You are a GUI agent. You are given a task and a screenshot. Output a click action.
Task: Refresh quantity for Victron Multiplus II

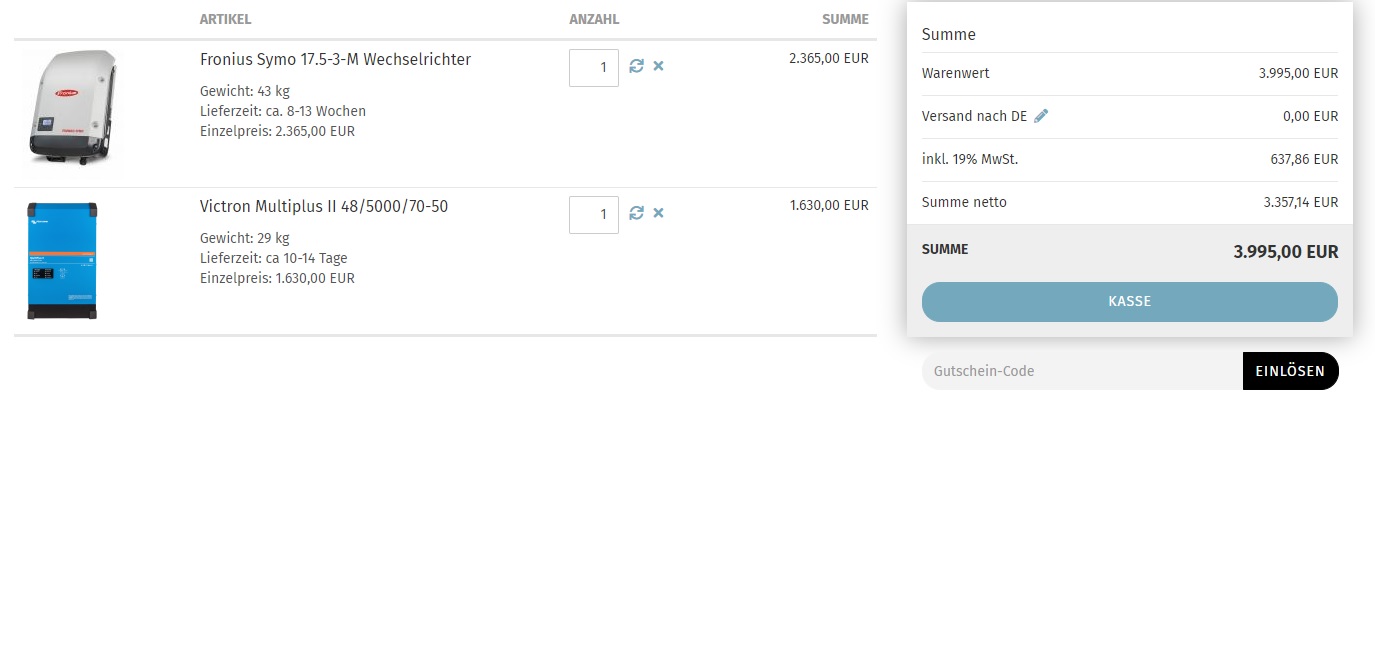[x=636, y=213]
